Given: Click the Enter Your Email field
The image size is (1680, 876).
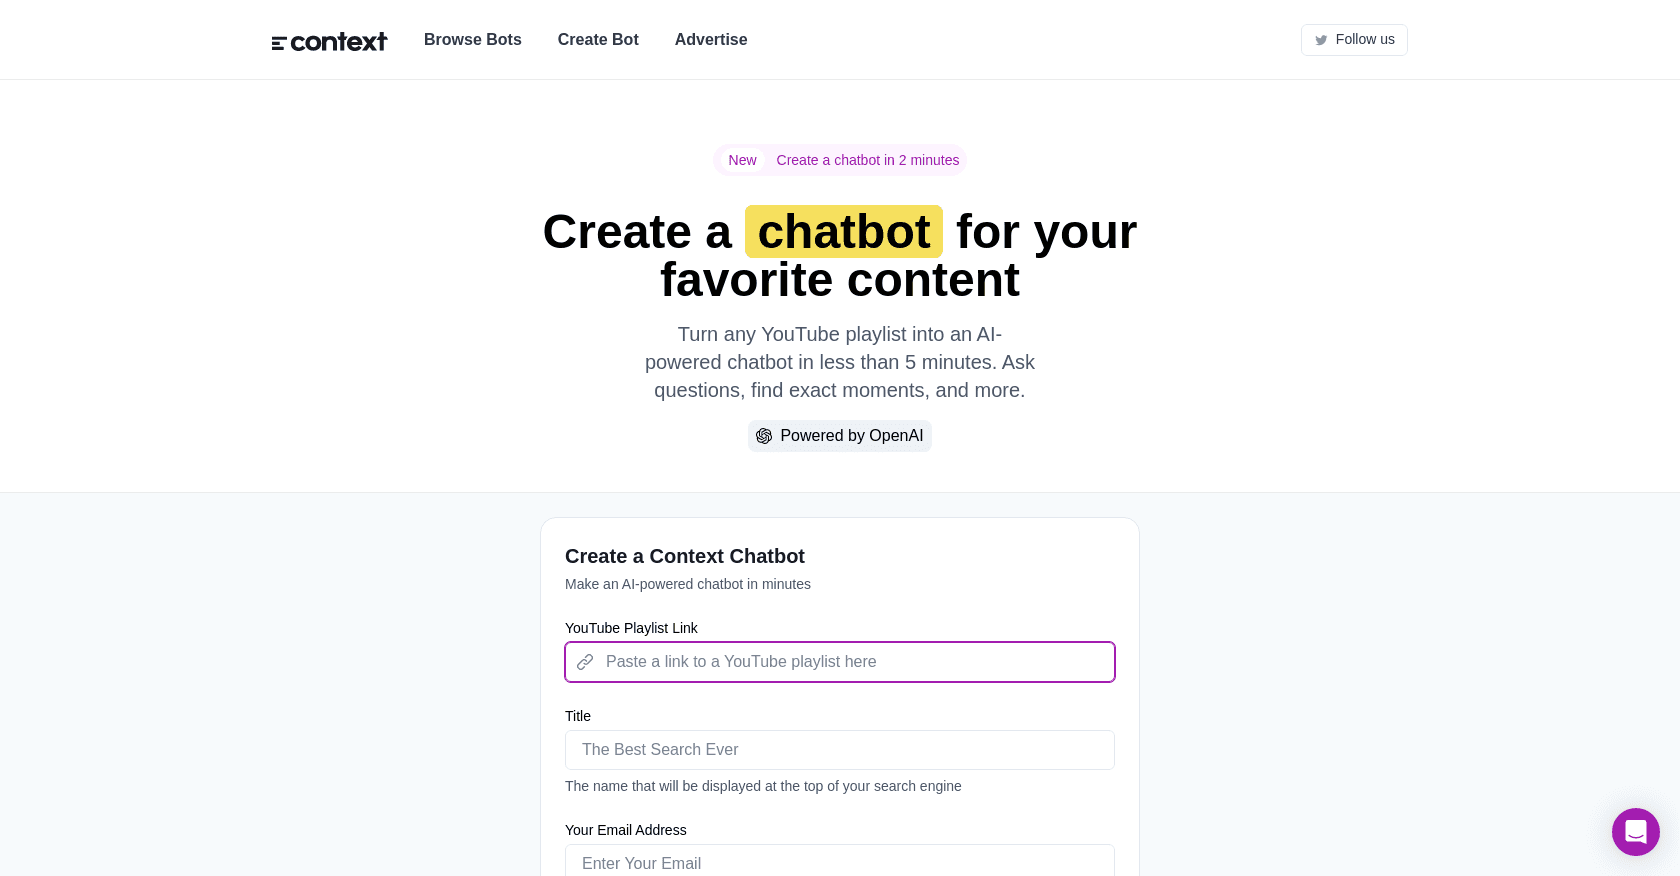Looking at the screenshot, I should [x=840, y=863].
